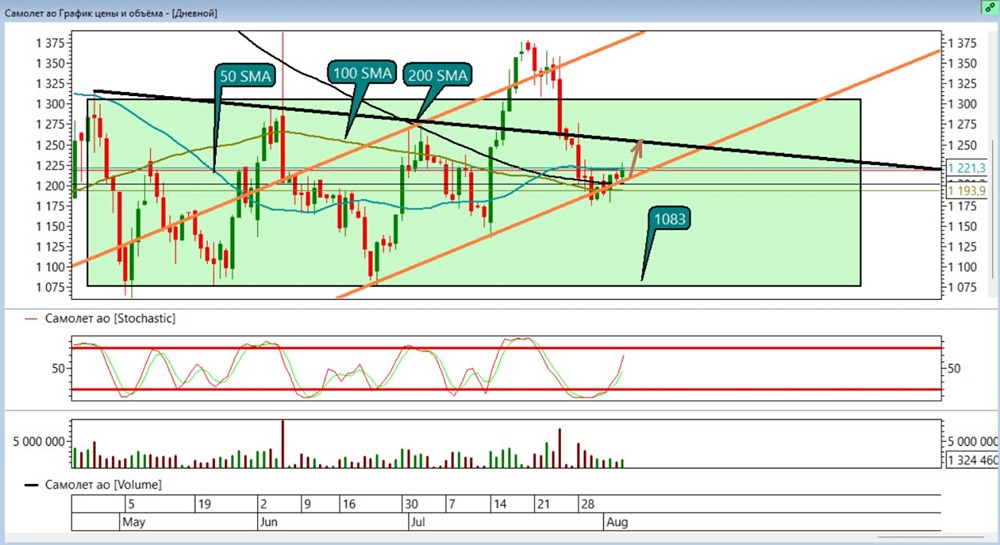1000x545 pixels.
Task: Click the 50 label on left Stochastic axis
Action: click(59, 368)
